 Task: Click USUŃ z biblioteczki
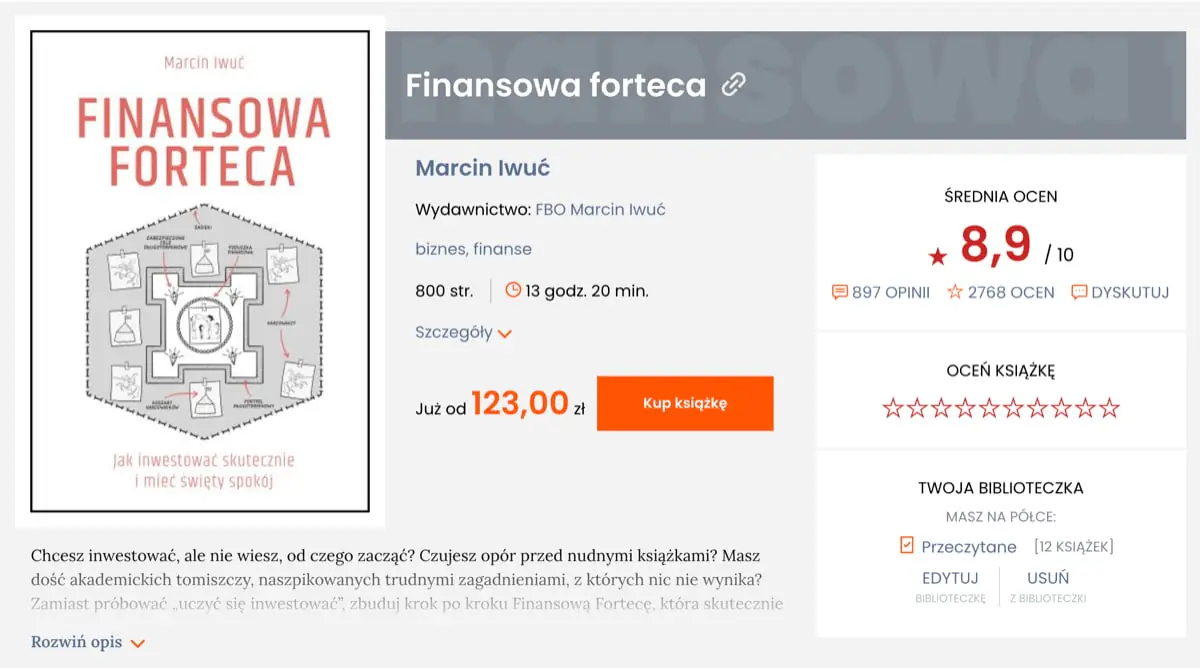(x=1048, y=578)
